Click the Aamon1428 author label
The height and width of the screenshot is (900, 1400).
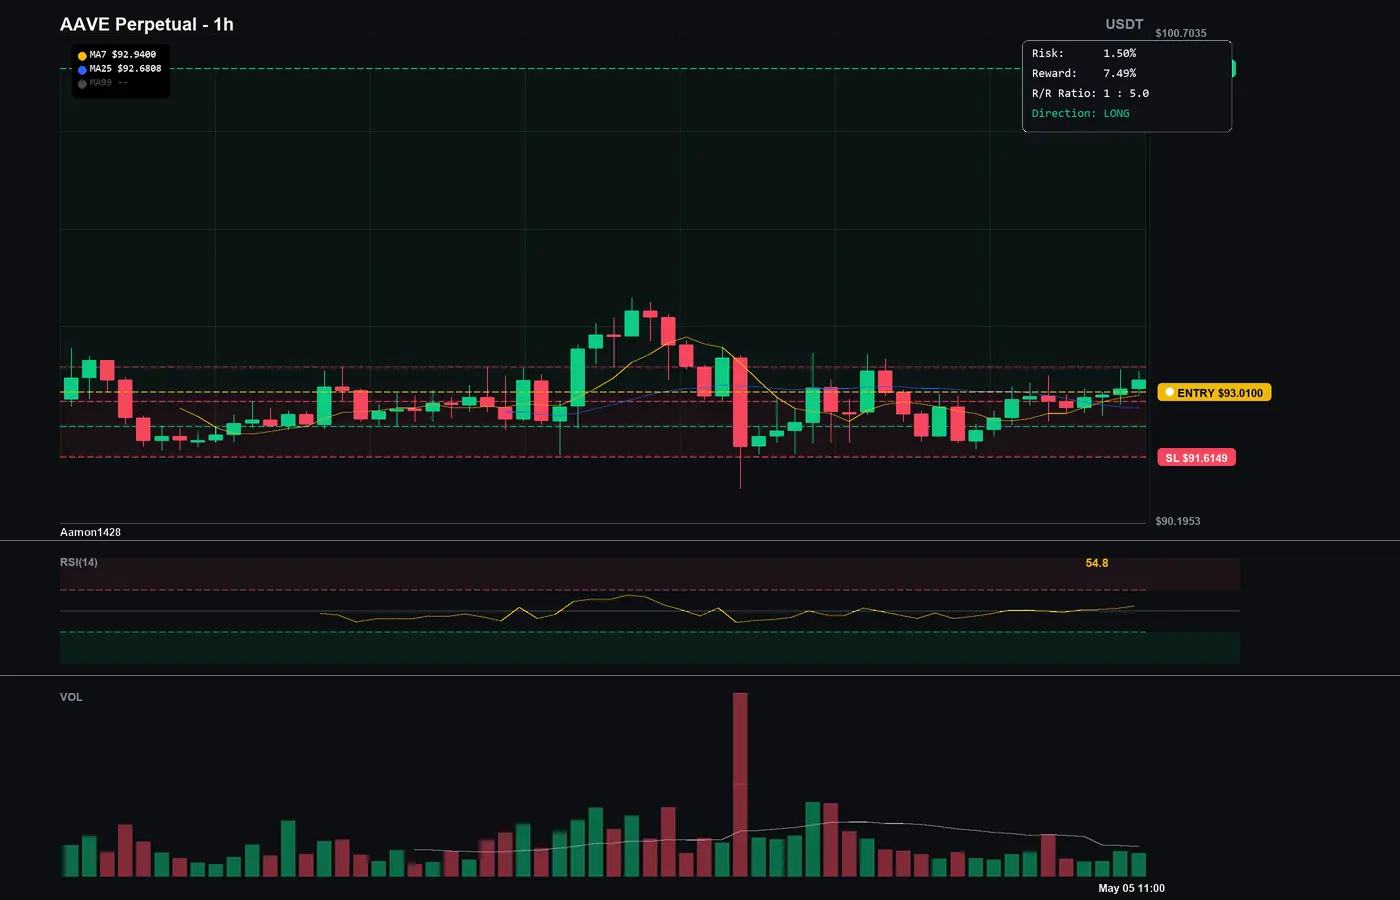(90, 532)
